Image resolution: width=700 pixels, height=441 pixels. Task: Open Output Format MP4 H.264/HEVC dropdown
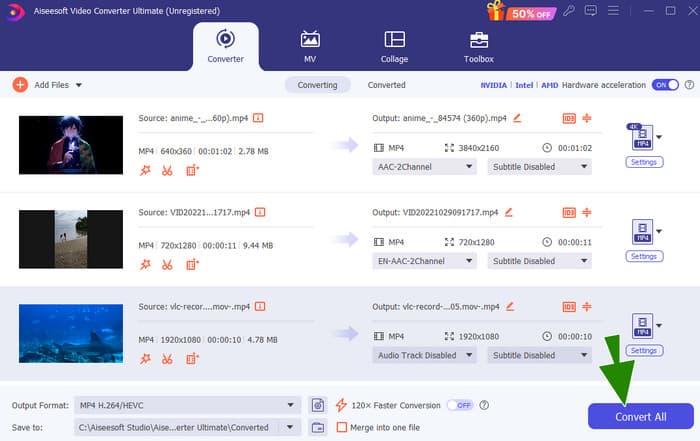(x=188, y=405)
